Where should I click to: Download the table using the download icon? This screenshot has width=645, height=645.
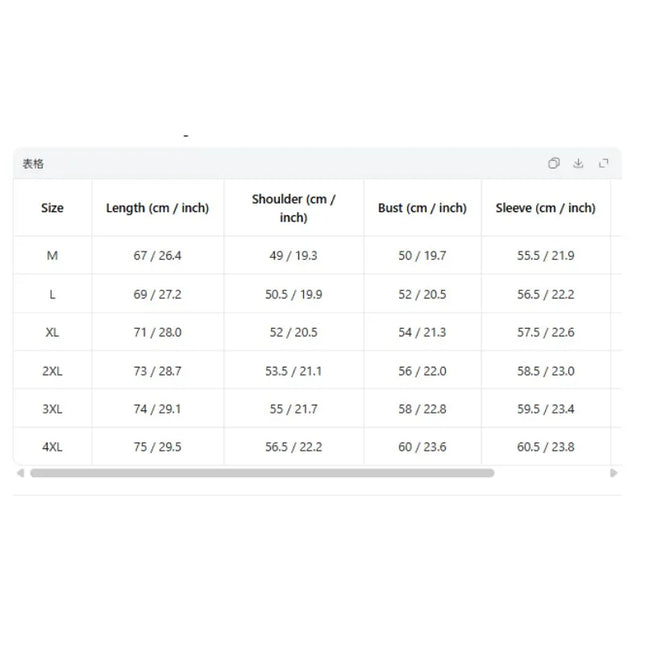point(578,163)
